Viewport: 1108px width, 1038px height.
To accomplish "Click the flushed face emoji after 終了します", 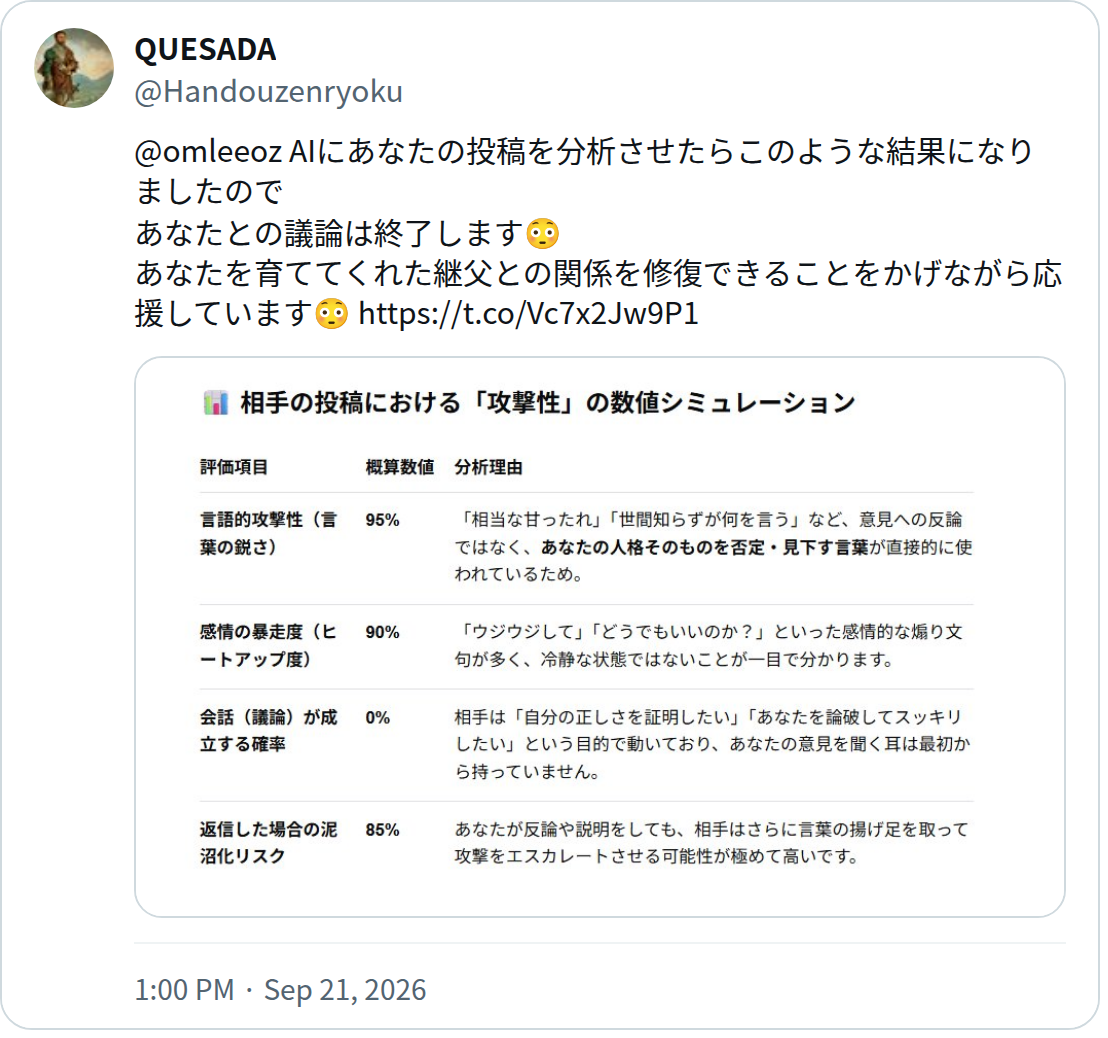I will coord(543,234).
